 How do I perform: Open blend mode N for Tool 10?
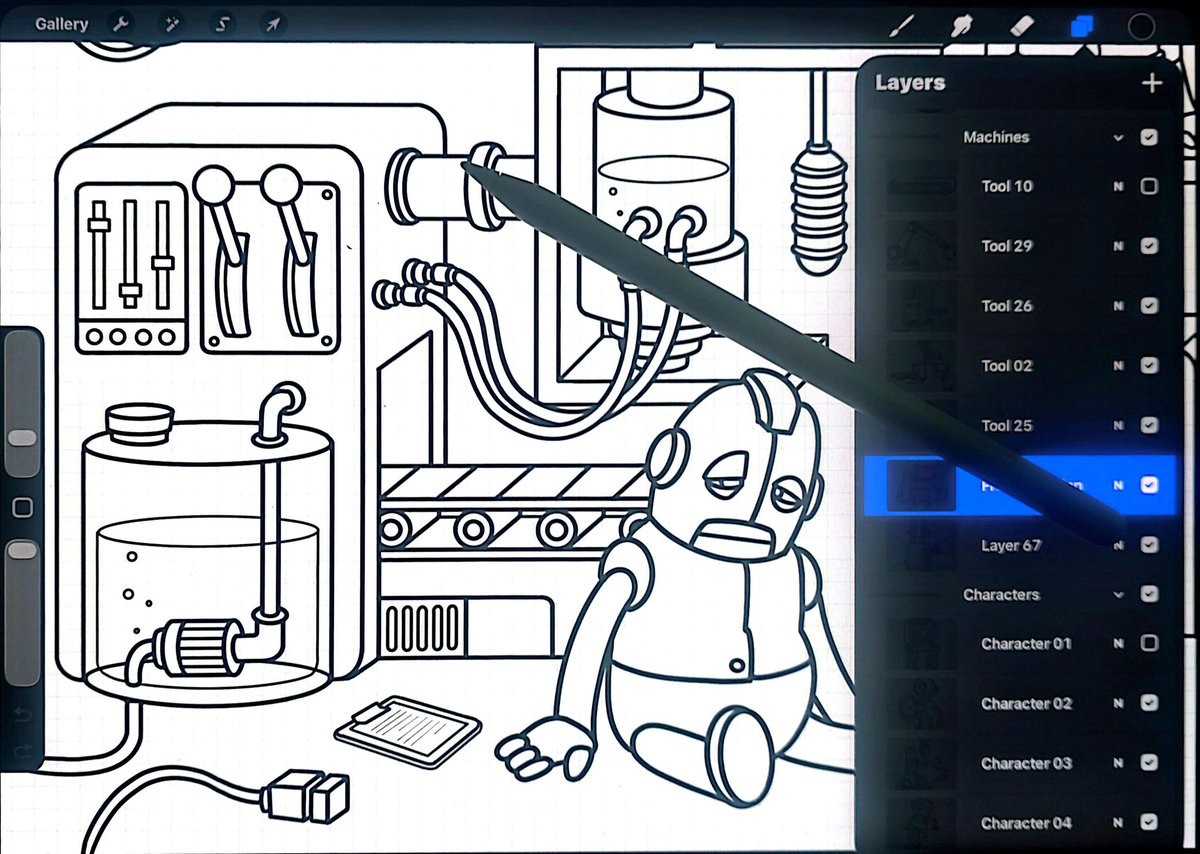tap(1118, 186)
